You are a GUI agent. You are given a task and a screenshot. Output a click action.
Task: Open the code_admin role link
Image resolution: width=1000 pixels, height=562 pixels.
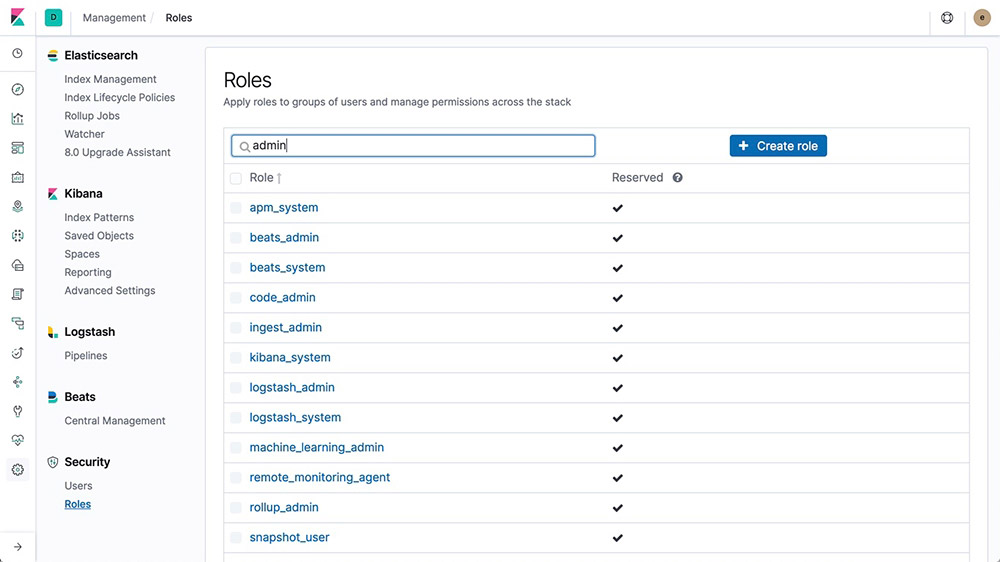click(x=283, y=298)
